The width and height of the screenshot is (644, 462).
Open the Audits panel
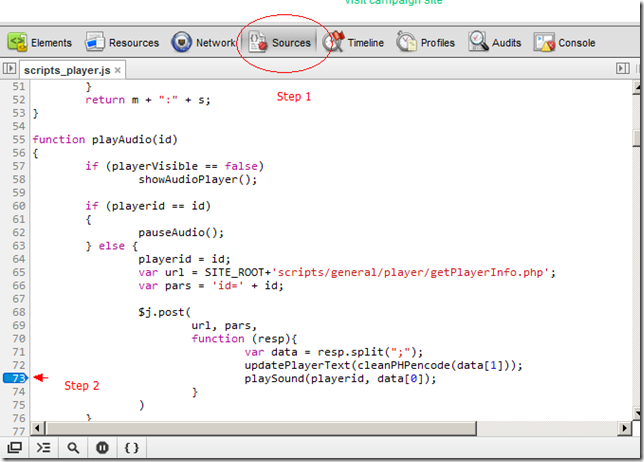click(495, 42)
